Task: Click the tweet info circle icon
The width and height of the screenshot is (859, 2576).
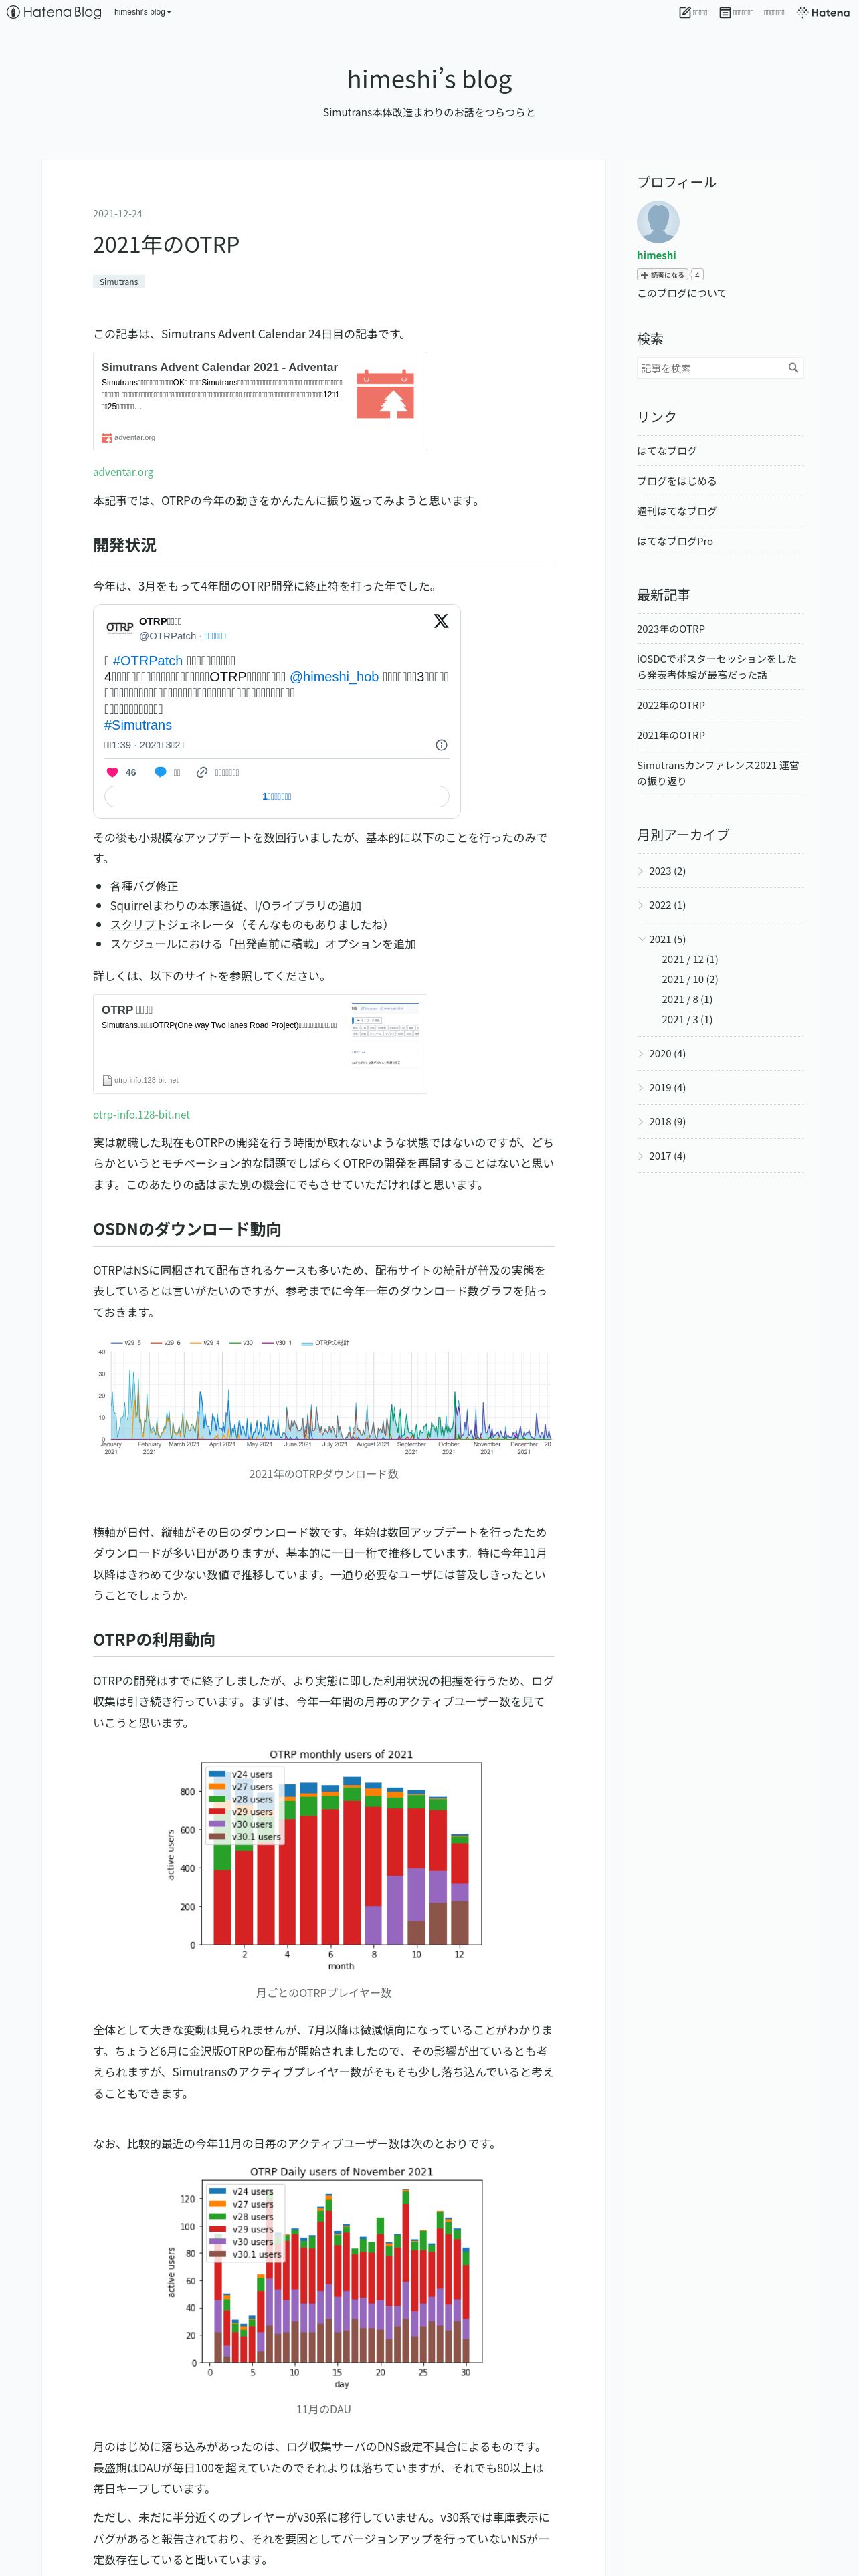Action: click(x=441, y=745)
